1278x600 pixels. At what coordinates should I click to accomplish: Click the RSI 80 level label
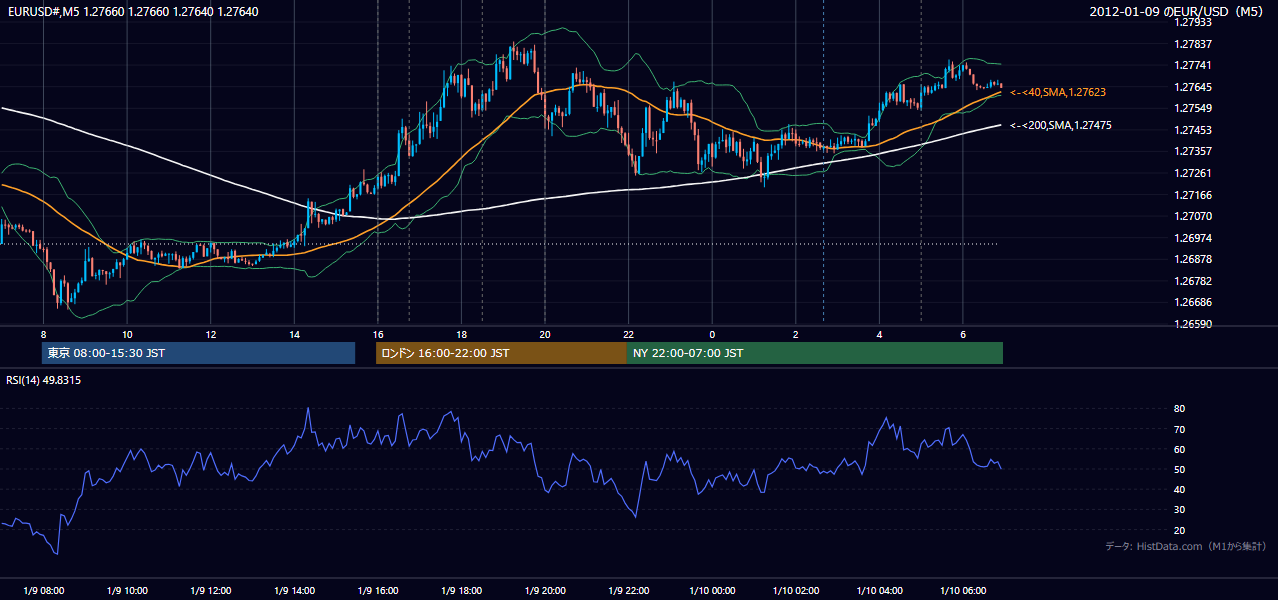pos(1180,409)
